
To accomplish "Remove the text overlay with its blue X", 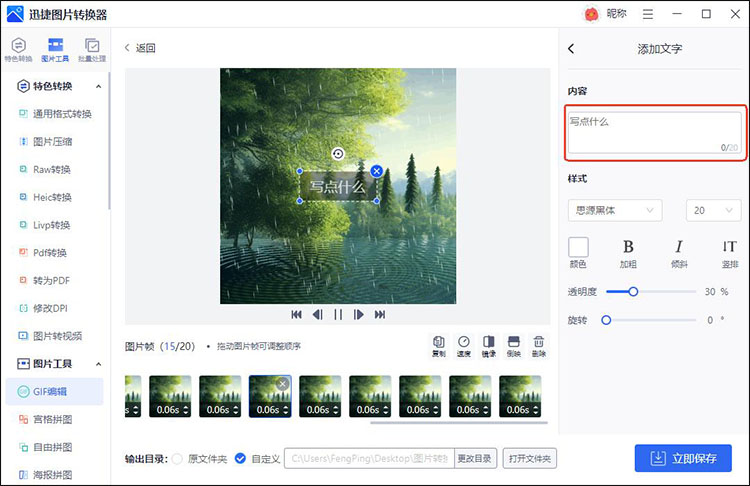I will point(377,171).
